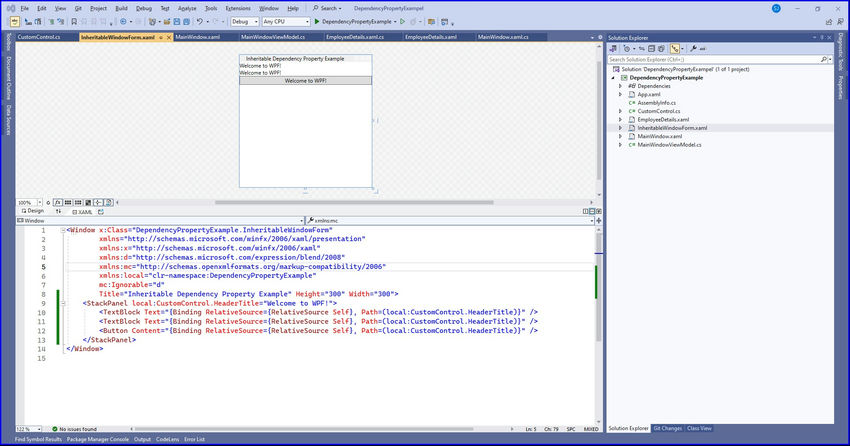
Task: Click Show All Files icon in Solution Explorer
Action: [x=661, y=49]
